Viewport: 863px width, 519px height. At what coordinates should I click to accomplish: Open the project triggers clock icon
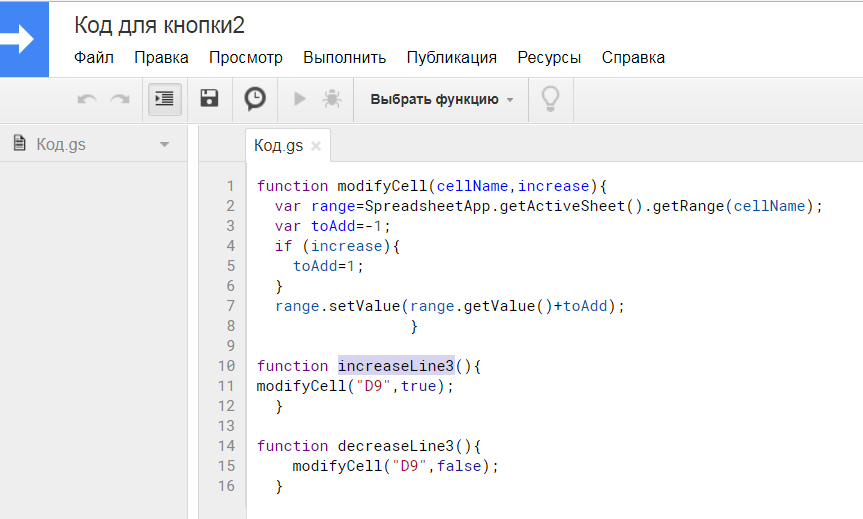[x=255, y=99]
